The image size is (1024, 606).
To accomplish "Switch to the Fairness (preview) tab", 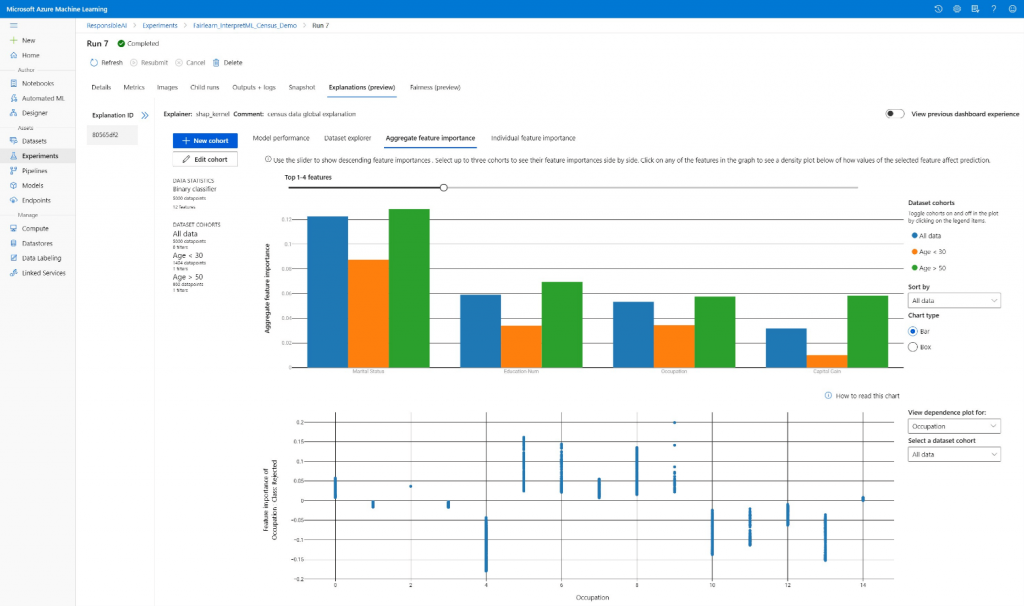I will pyautogui.click(x=432, y=87).
